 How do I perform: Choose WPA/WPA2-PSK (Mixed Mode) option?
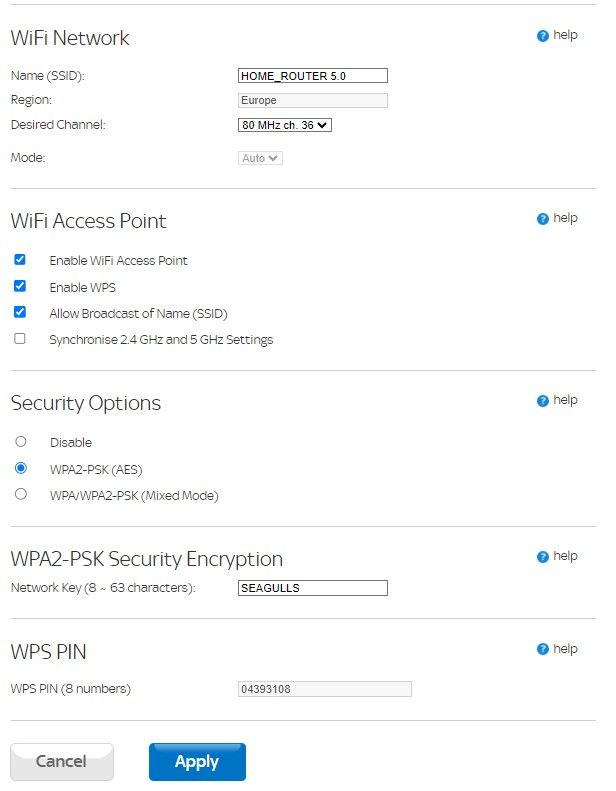coord(21,494)
